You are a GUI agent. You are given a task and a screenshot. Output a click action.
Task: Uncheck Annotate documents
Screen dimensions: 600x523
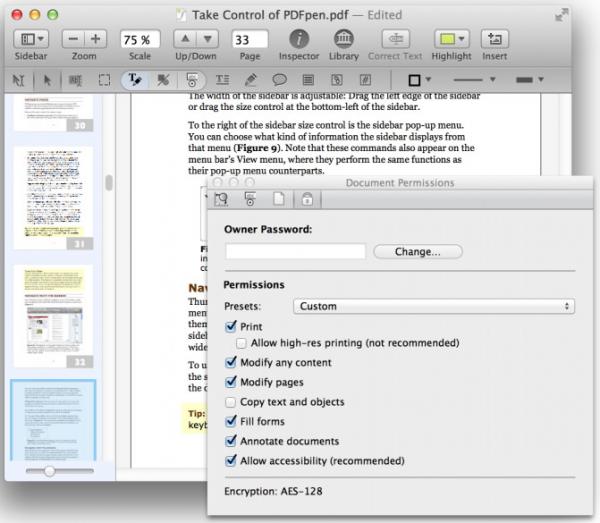coord(231,441)
